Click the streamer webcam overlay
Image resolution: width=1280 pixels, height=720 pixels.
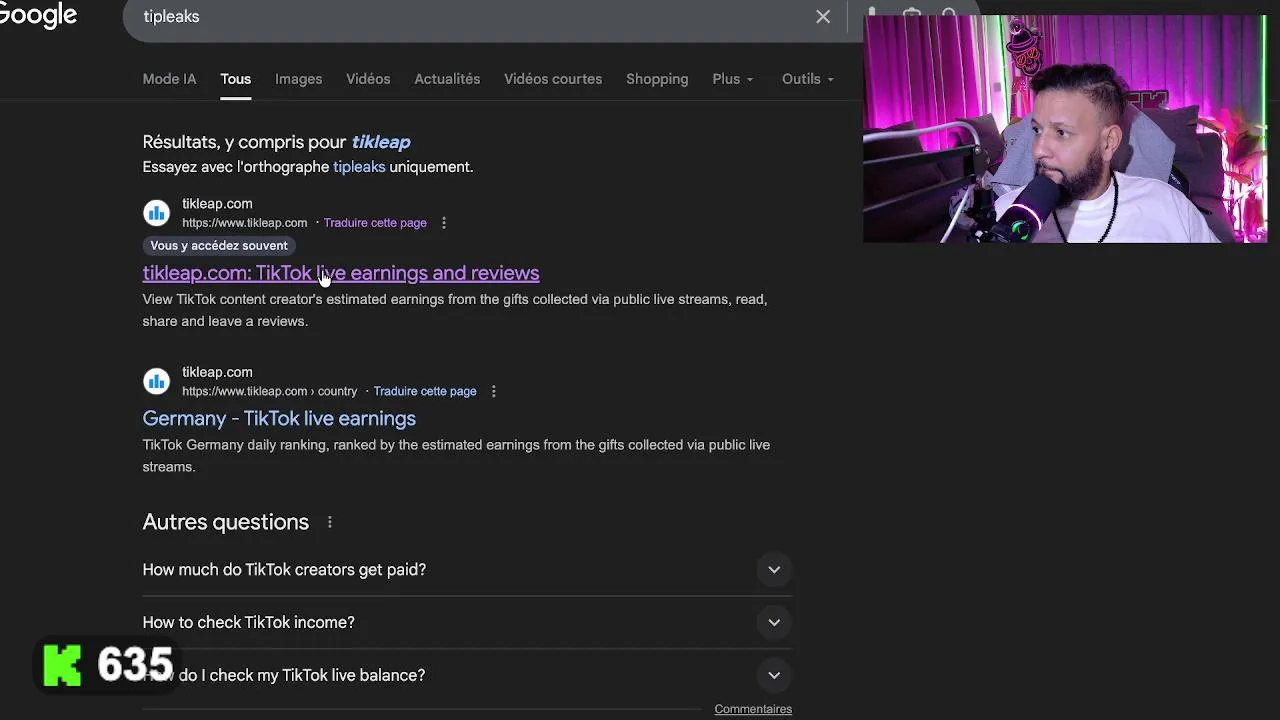[1065, 129]
